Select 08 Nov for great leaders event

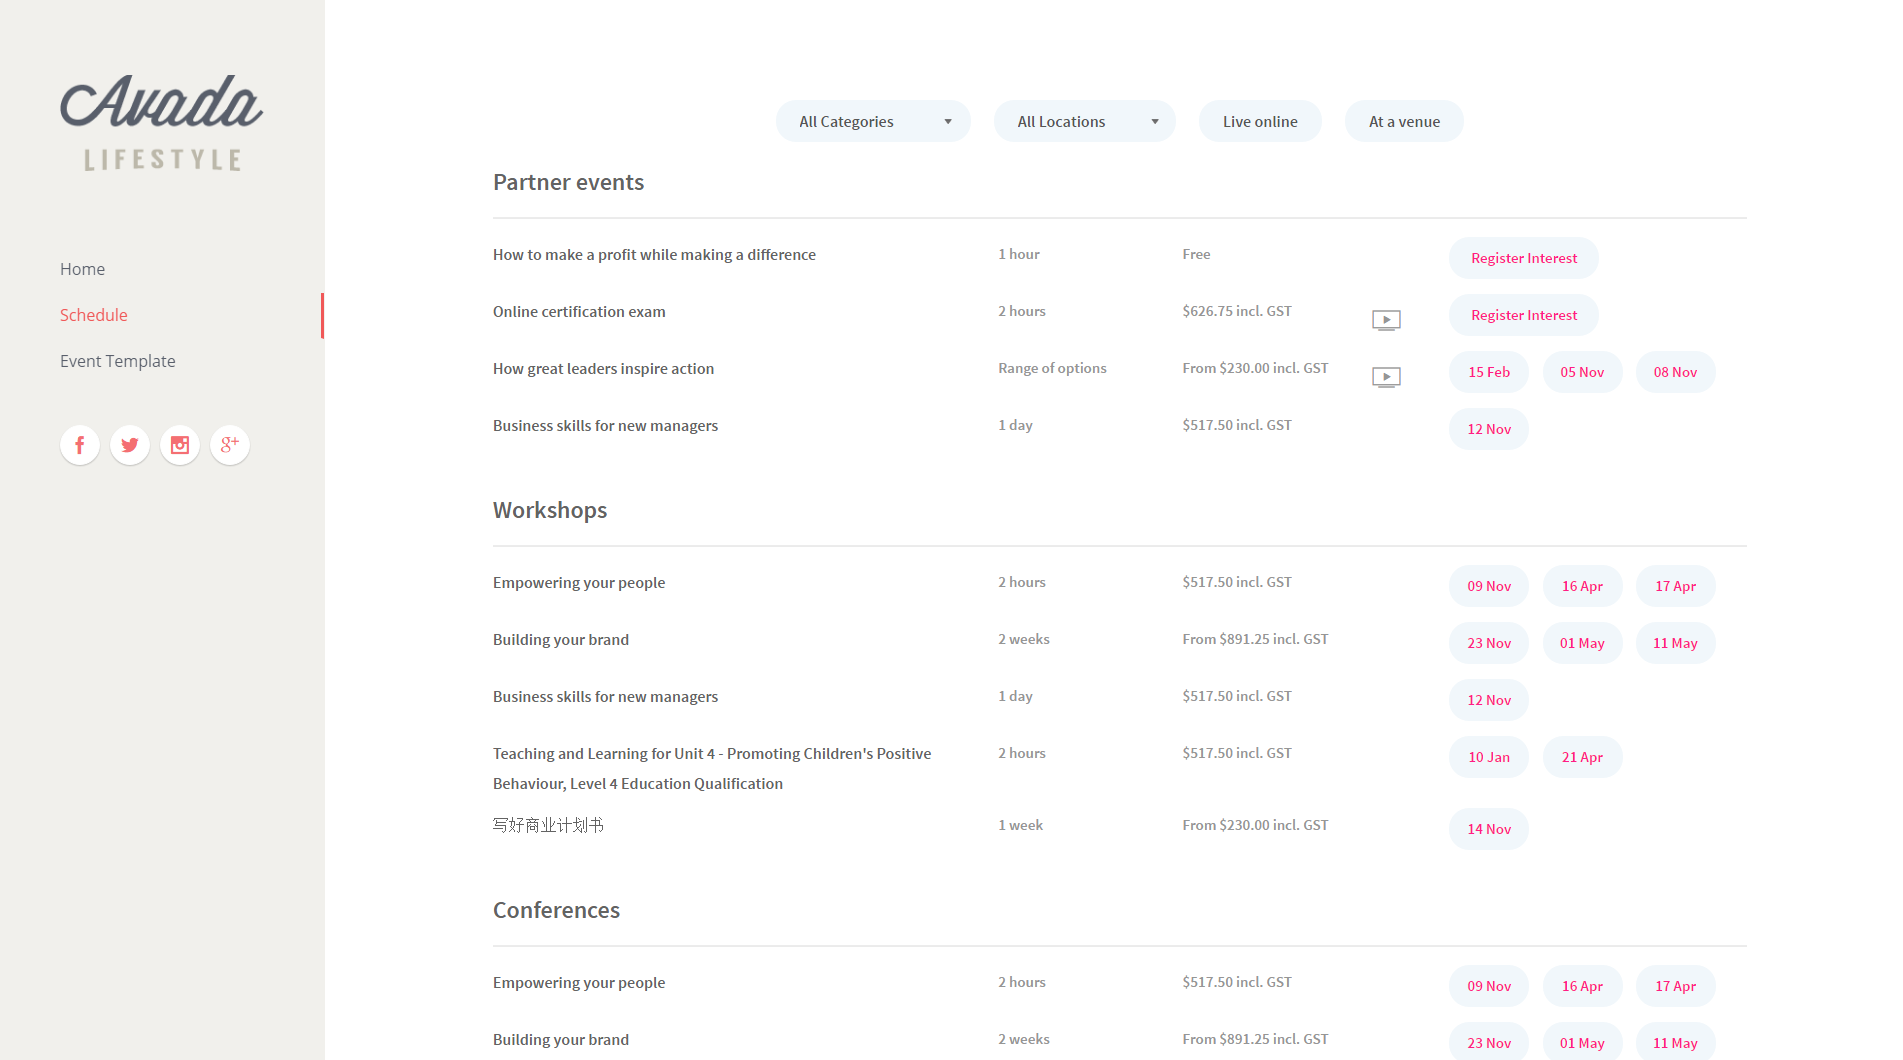[1675, 372]
